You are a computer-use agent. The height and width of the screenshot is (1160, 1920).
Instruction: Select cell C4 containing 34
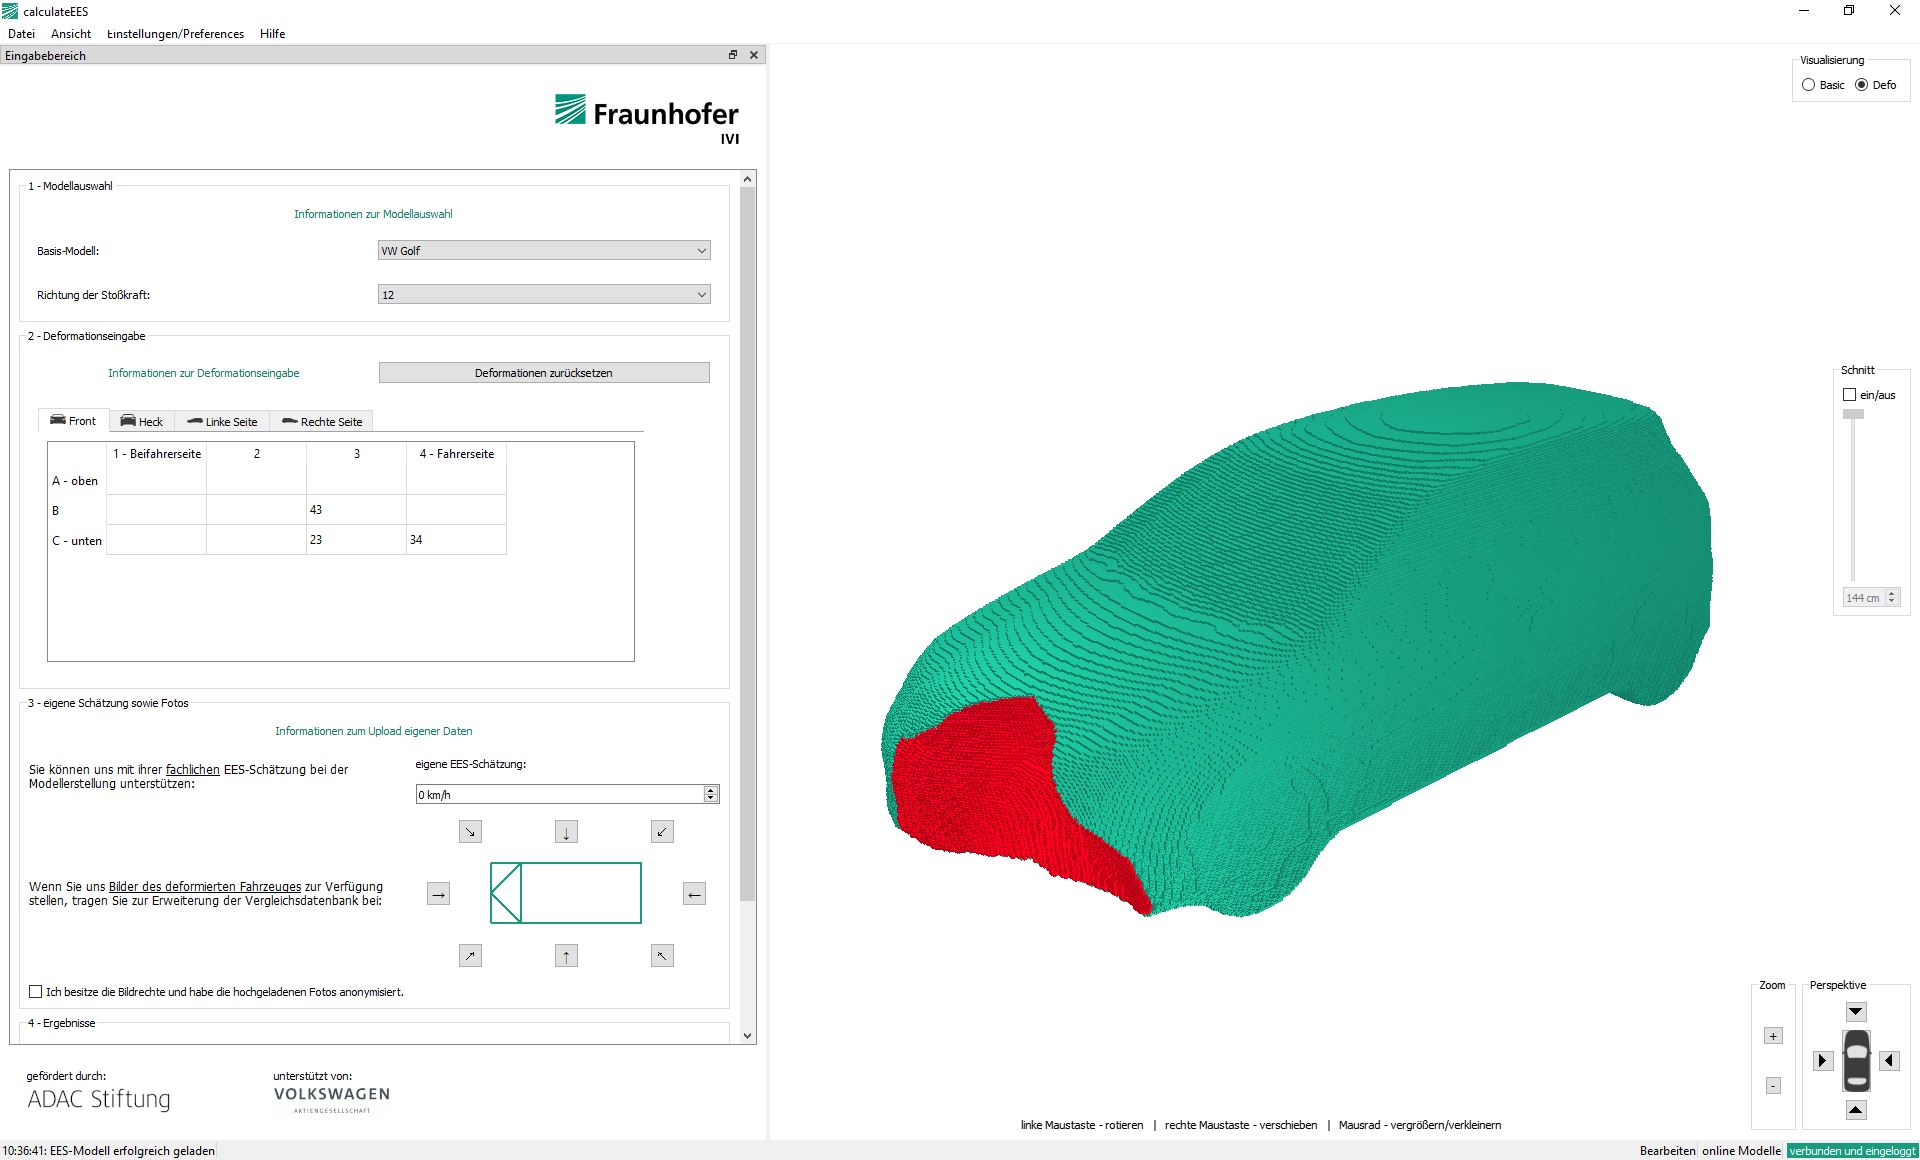(456, 540)
